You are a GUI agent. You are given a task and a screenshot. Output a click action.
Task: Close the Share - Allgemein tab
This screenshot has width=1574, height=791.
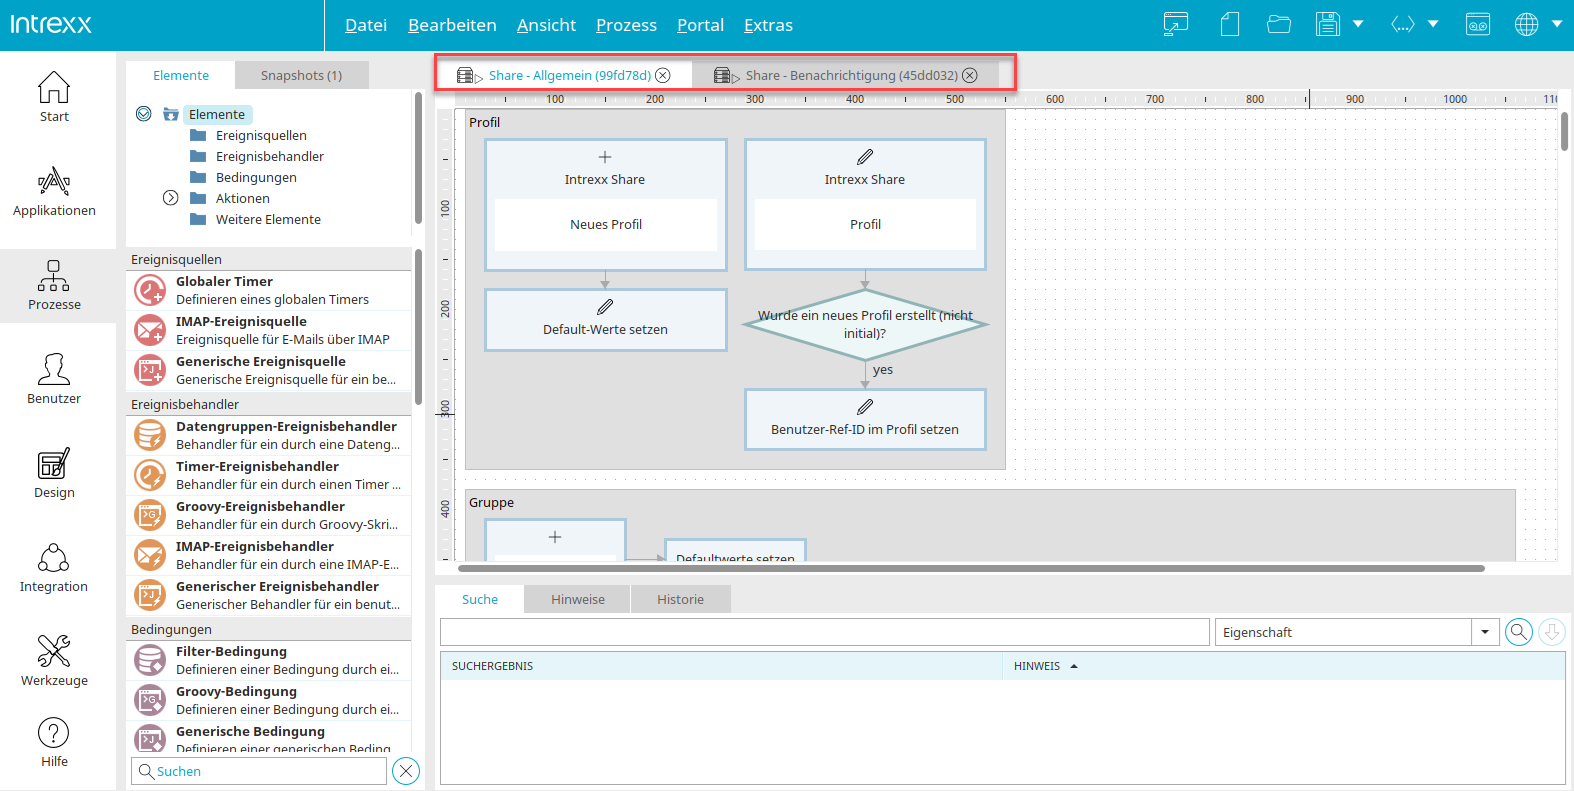[x=663, y=75]
